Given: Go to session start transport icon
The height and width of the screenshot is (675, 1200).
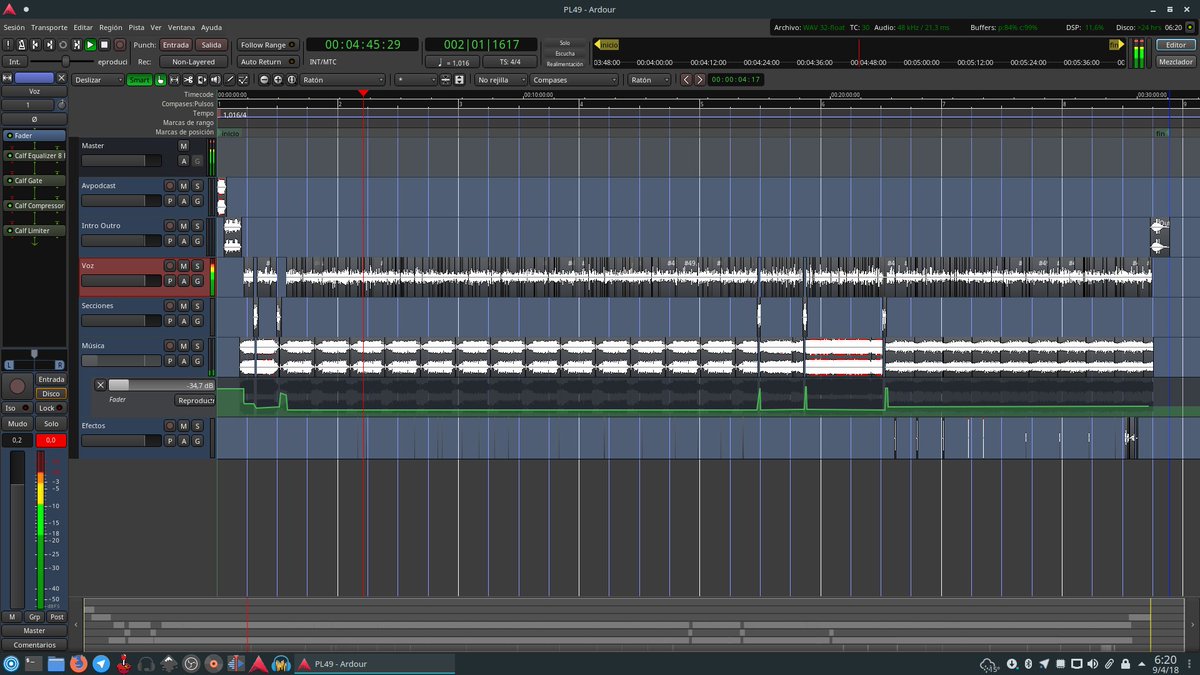Looking at the screenshot, I should point(35,45).
